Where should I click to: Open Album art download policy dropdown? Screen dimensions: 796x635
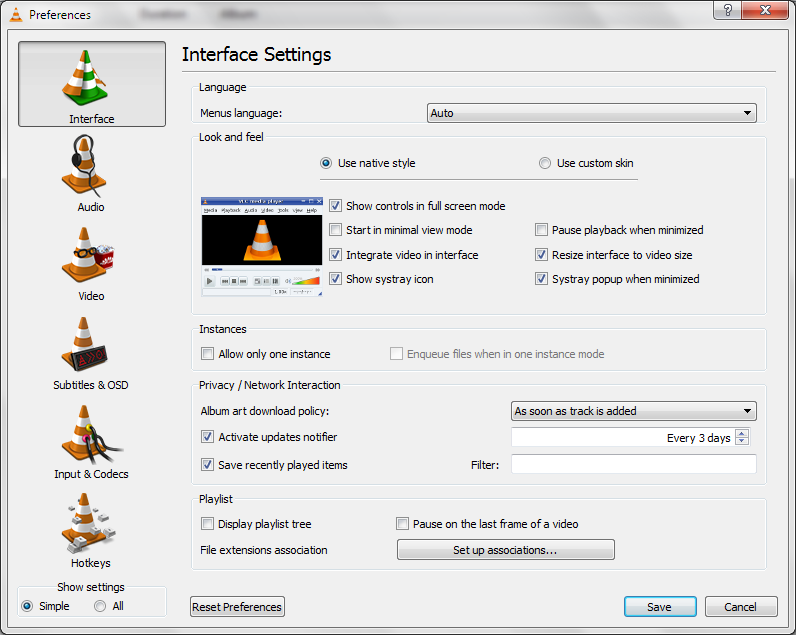click(x=633, y=411)
